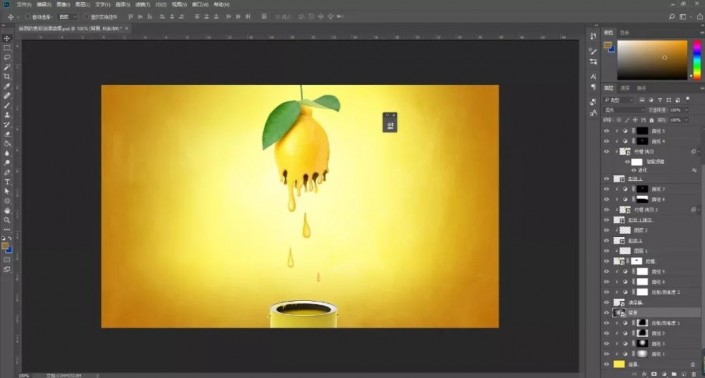Enable the 自动选择 checkbox
This screenshot has width=705, height=378.
[x=27, y=17]
